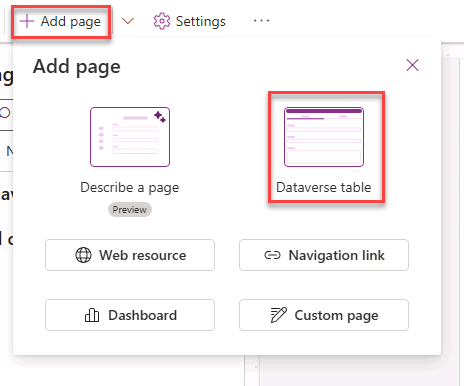
Task: Select the Dataverse table thumbnail
Action: click(x=324, y=137)
